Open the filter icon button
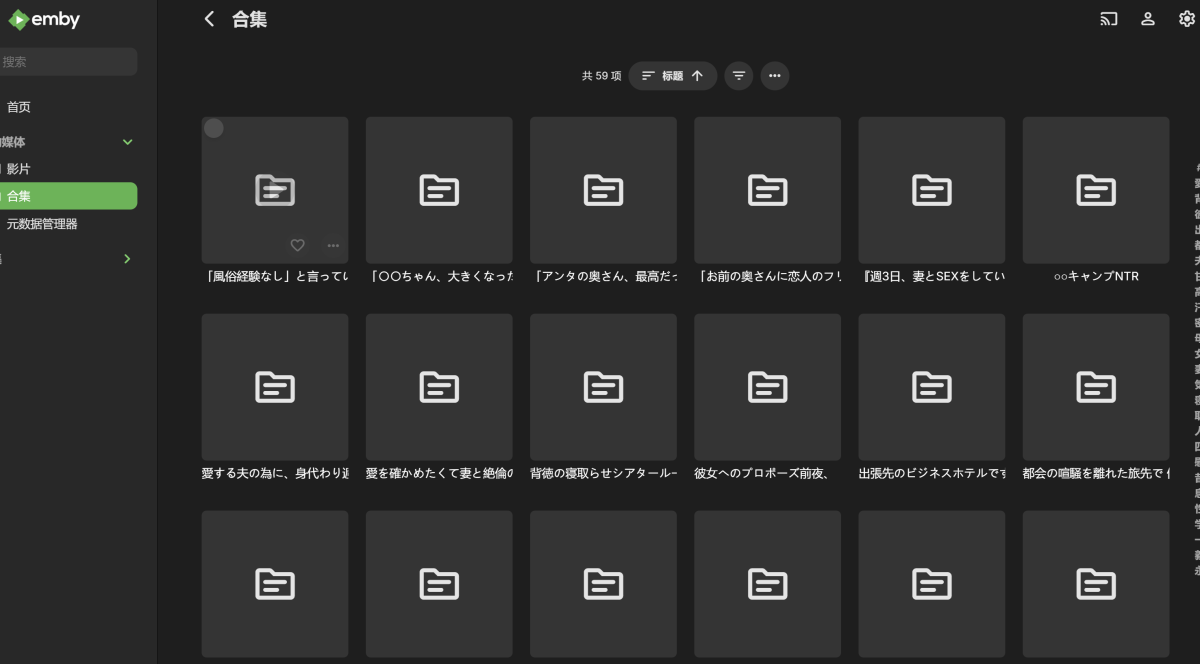The height and width of the screenshot is (664, 1200). point(739,76)
